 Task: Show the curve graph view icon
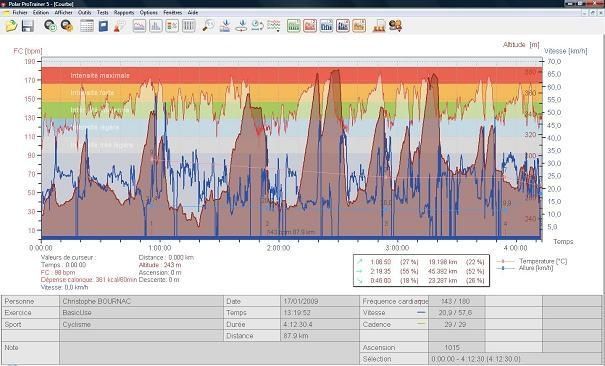tap(139, 26)
